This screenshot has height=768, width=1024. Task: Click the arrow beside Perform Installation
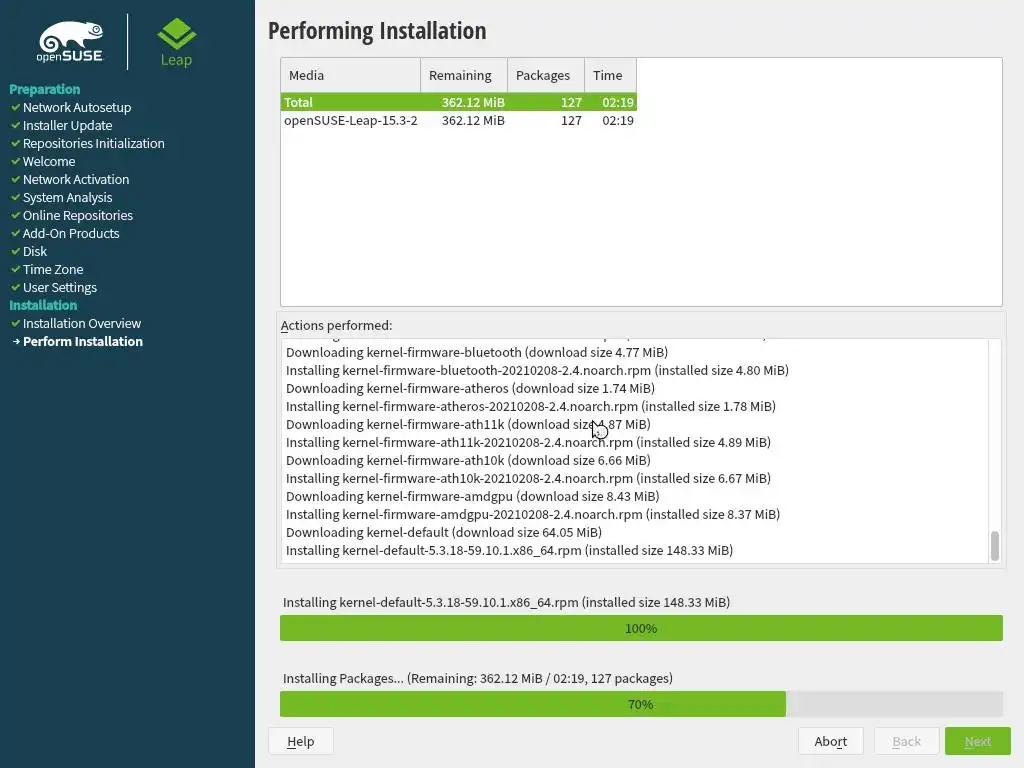[x=16, y=342]
